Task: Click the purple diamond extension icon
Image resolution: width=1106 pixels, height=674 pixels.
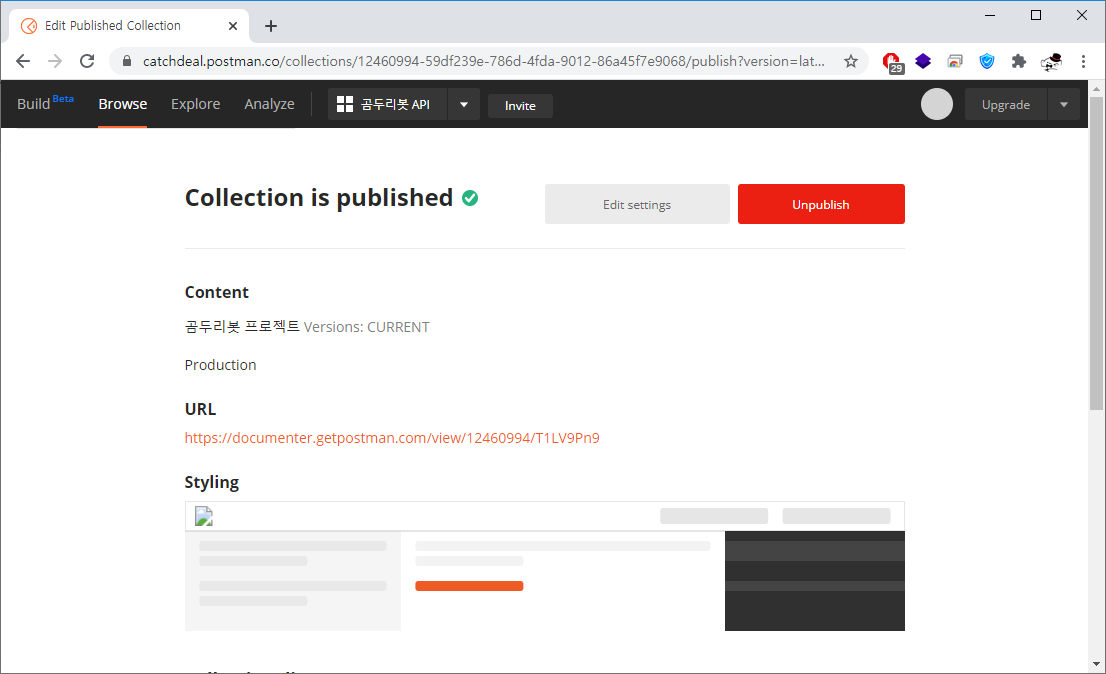Action: tap(923, 61)
